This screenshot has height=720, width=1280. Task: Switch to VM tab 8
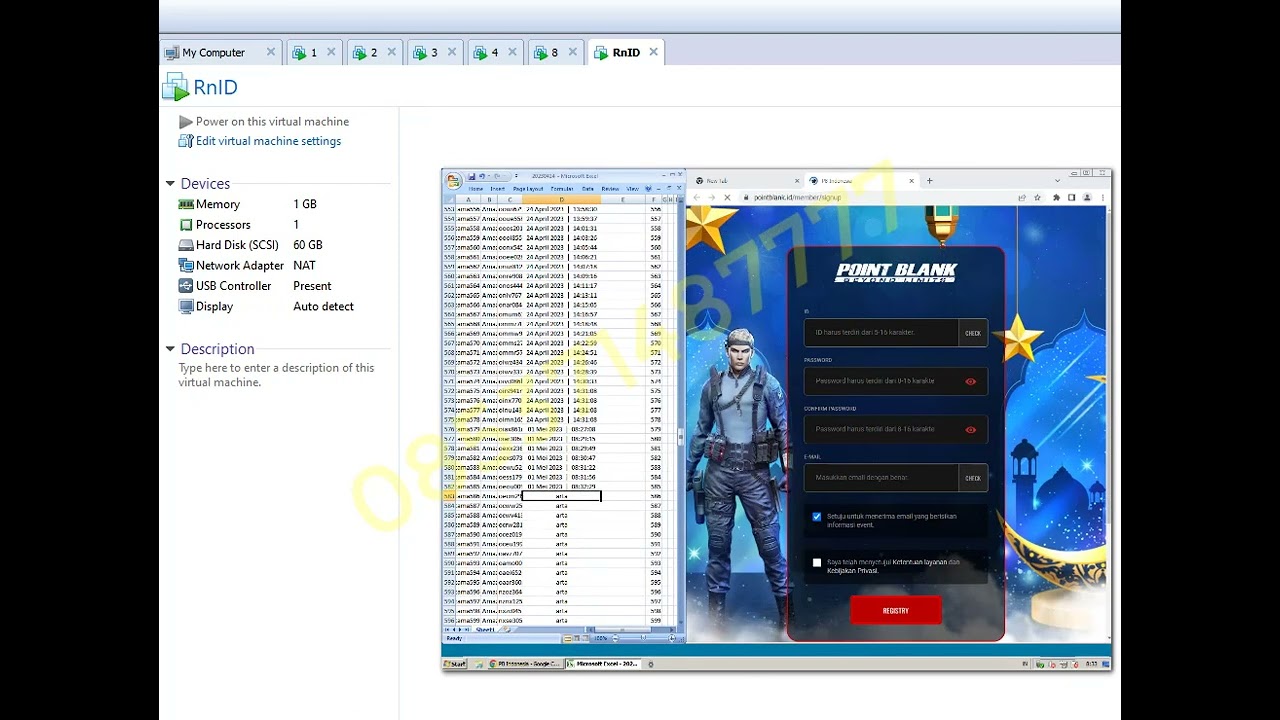[554, 53]
